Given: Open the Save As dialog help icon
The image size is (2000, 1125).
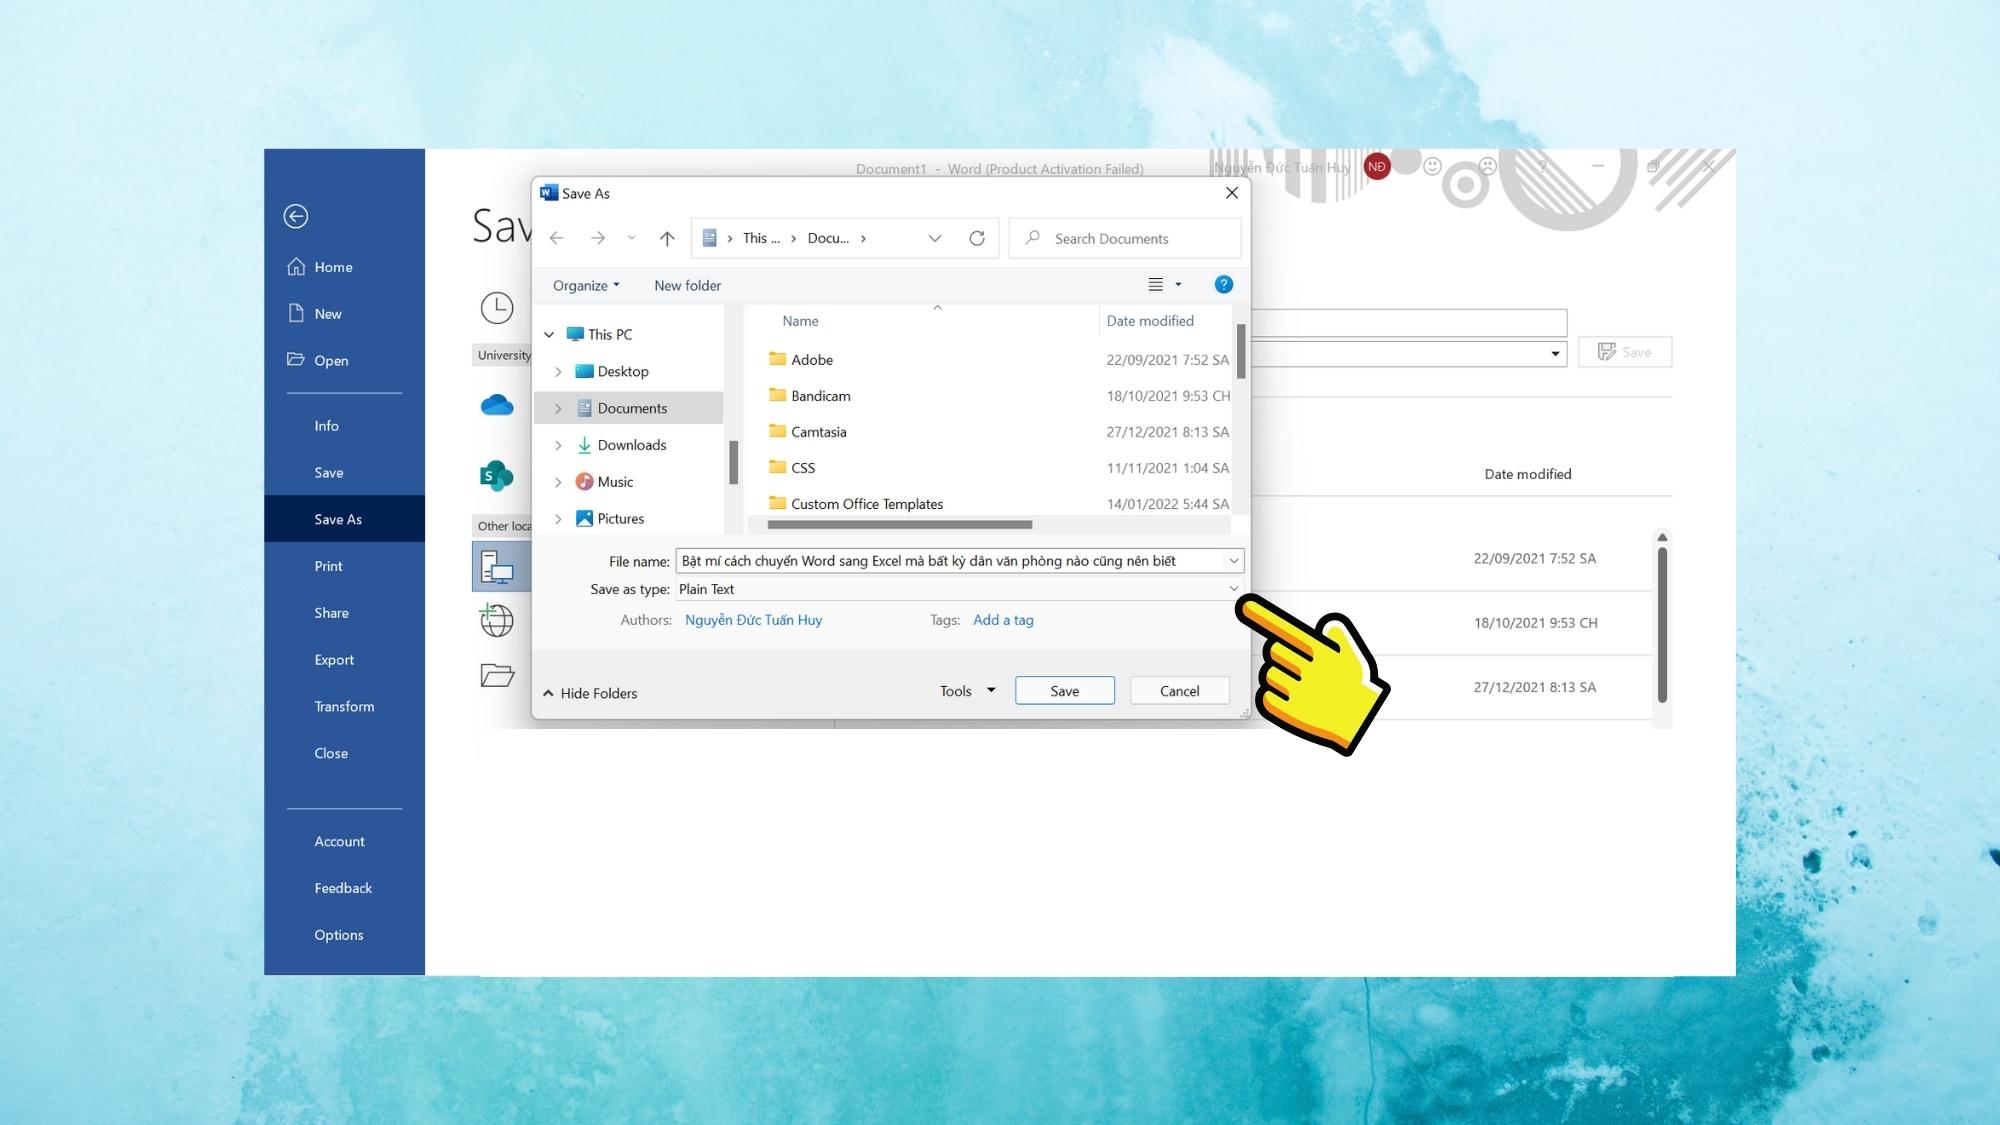Looking at the screenshot, I should (1223, 285).
